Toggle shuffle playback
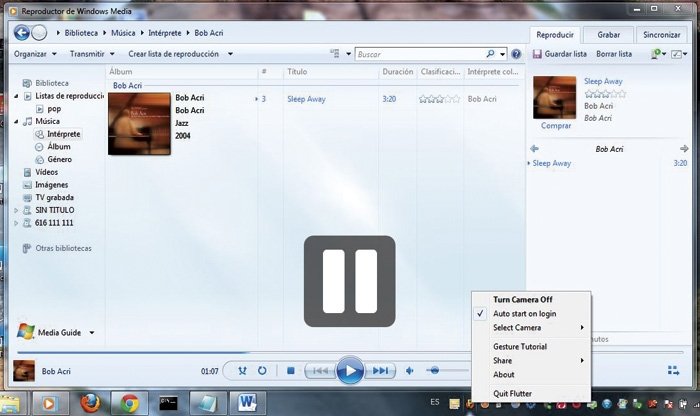The image size is (700, 416). [x=242, y=370]
